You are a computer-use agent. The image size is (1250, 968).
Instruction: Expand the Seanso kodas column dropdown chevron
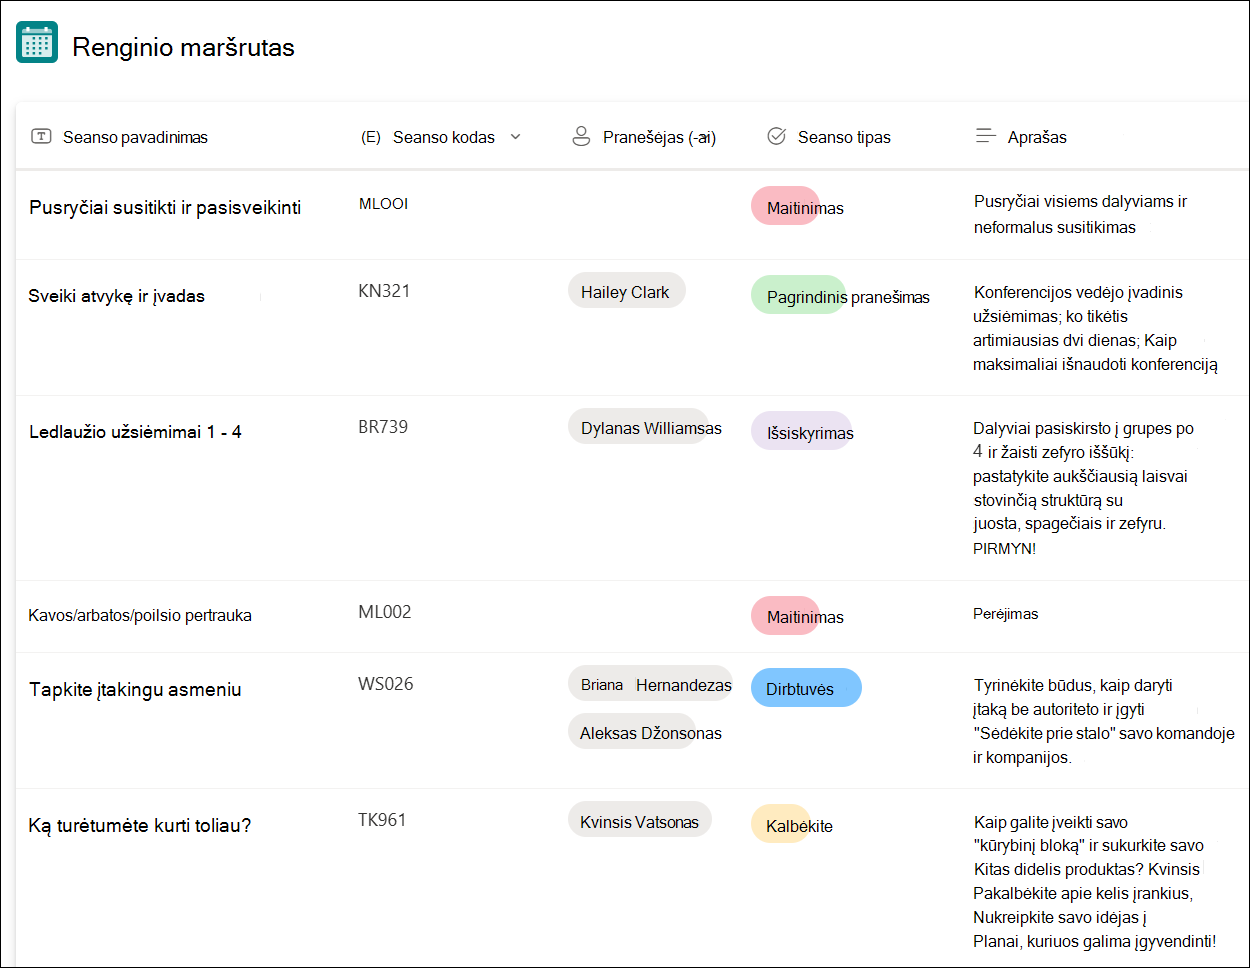(515, 137)
